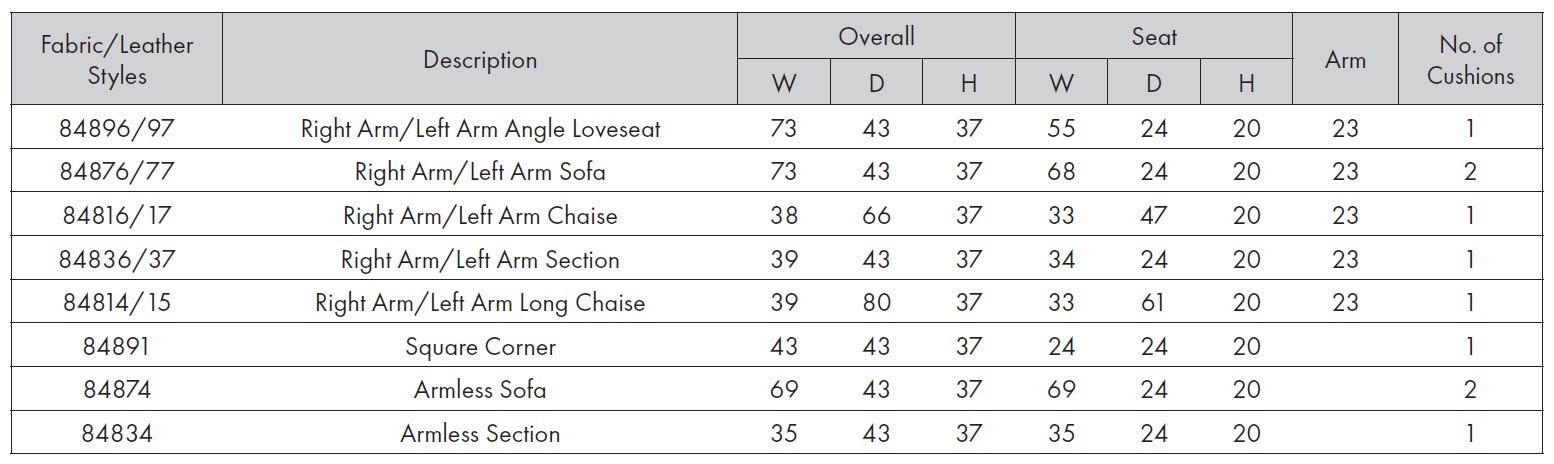This screenshot has width=1554, height=464.
Task: Select style number 84816/17
Action: click(x=117, y=216)
